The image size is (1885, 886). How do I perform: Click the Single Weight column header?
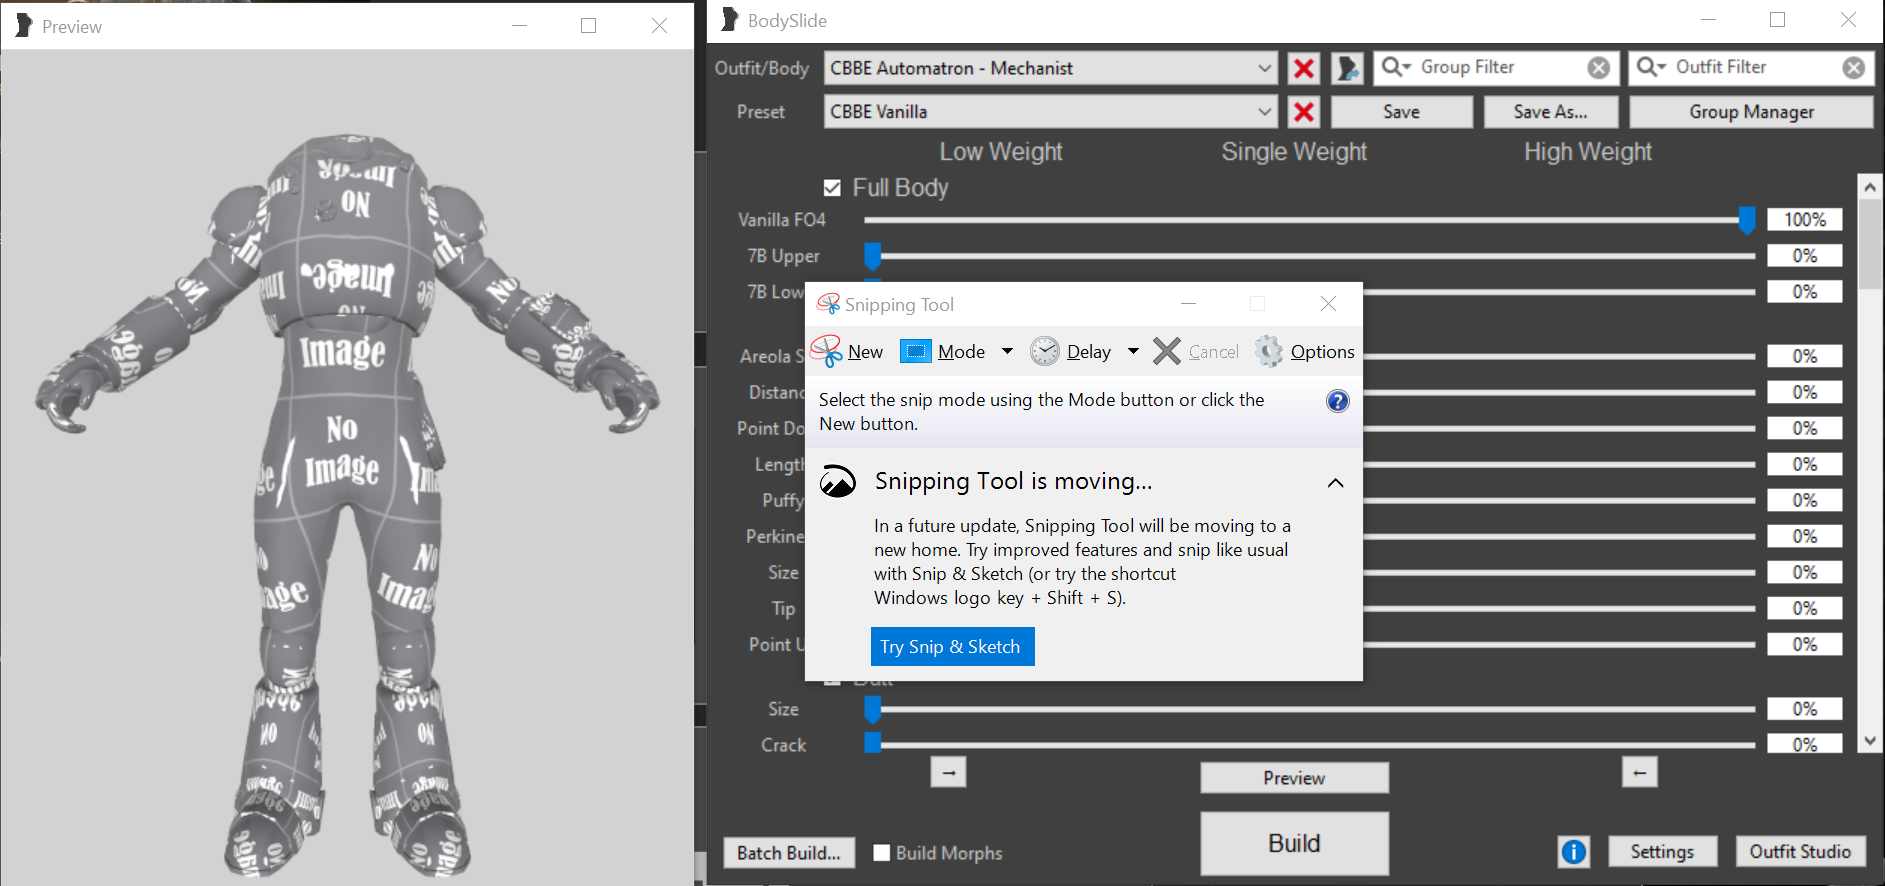[1293, 152]
